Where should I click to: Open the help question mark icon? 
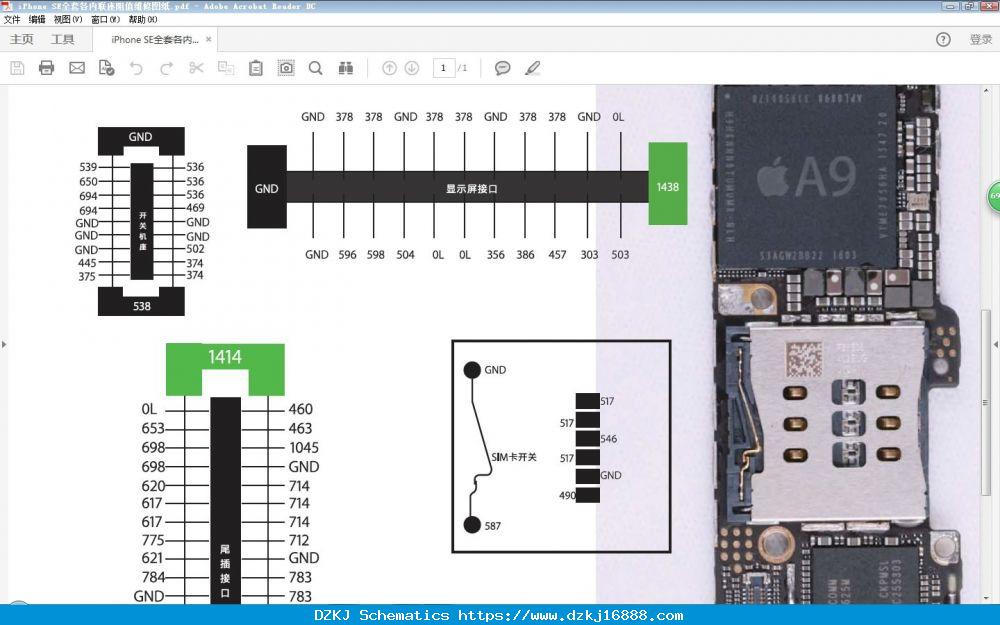943,40
